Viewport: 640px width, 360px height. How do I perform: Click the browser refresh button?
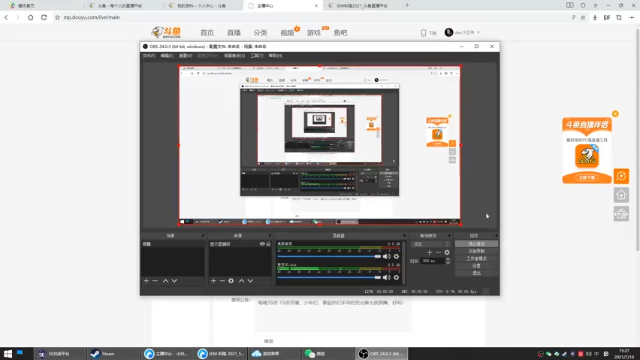[x=44, y=17]
